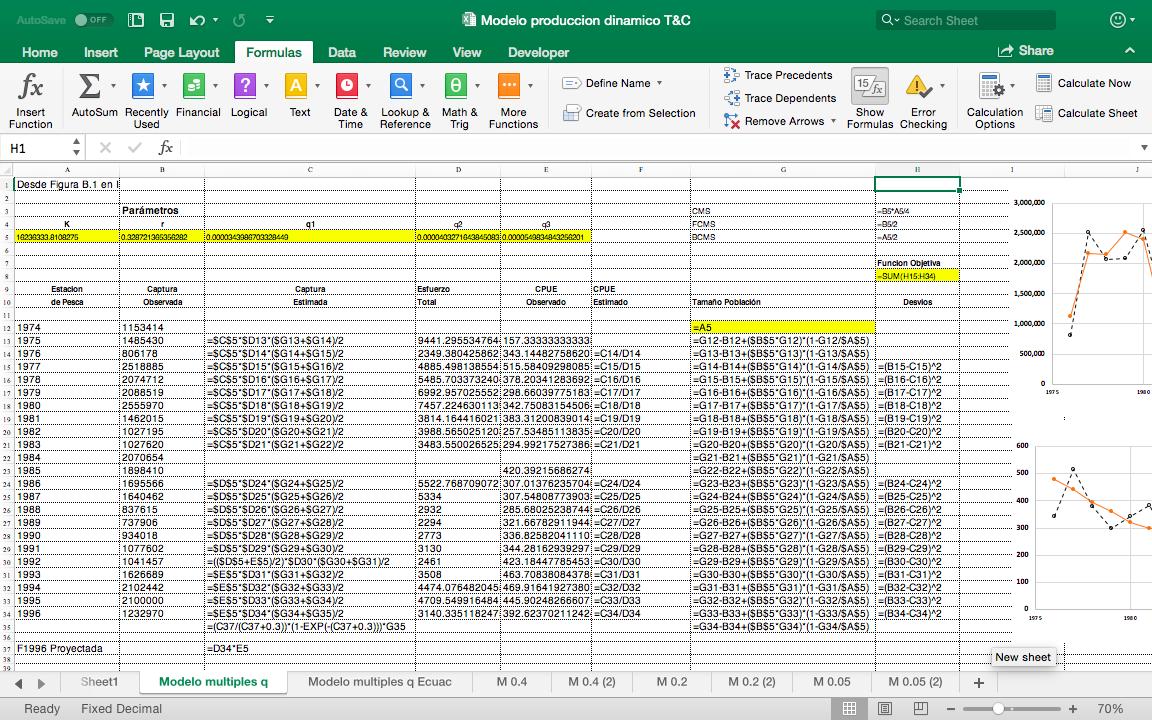Expand the Define Name dropdown arrow
Screen dimensions: 1152x720
click(660, 84)
